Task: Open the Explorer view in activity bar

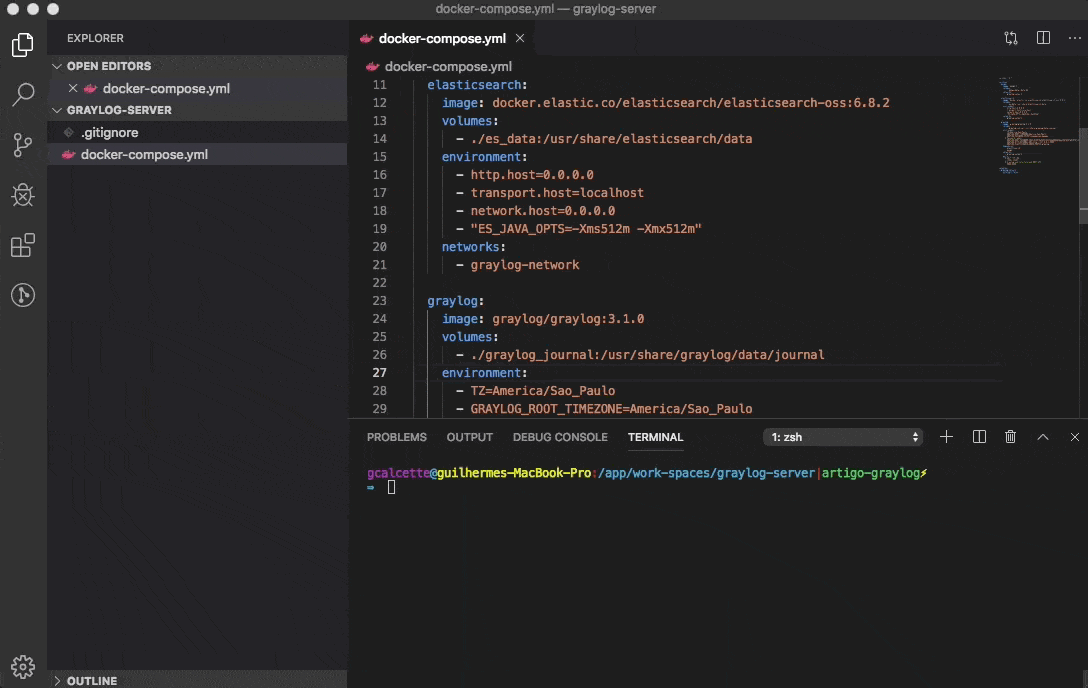Action: 23,45
